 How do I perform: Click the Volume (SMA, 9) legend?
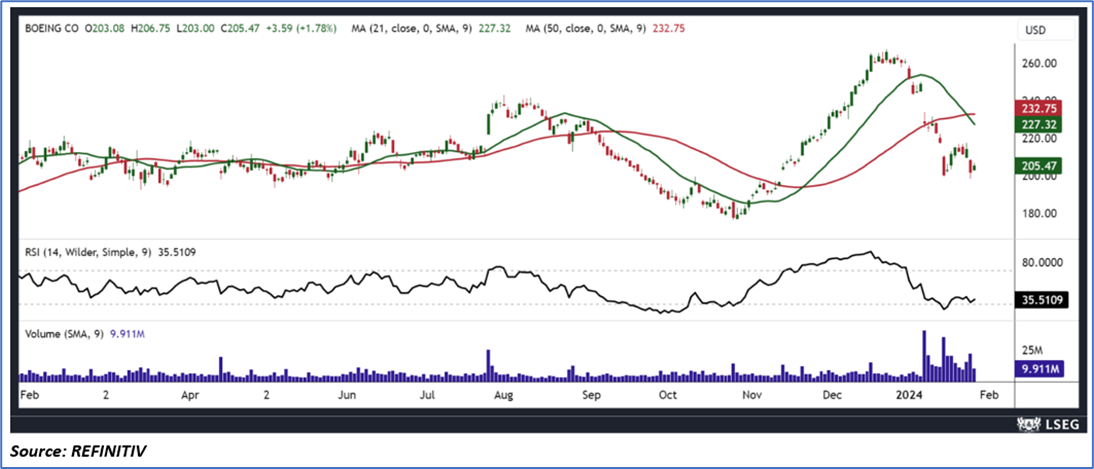(83, 334)
